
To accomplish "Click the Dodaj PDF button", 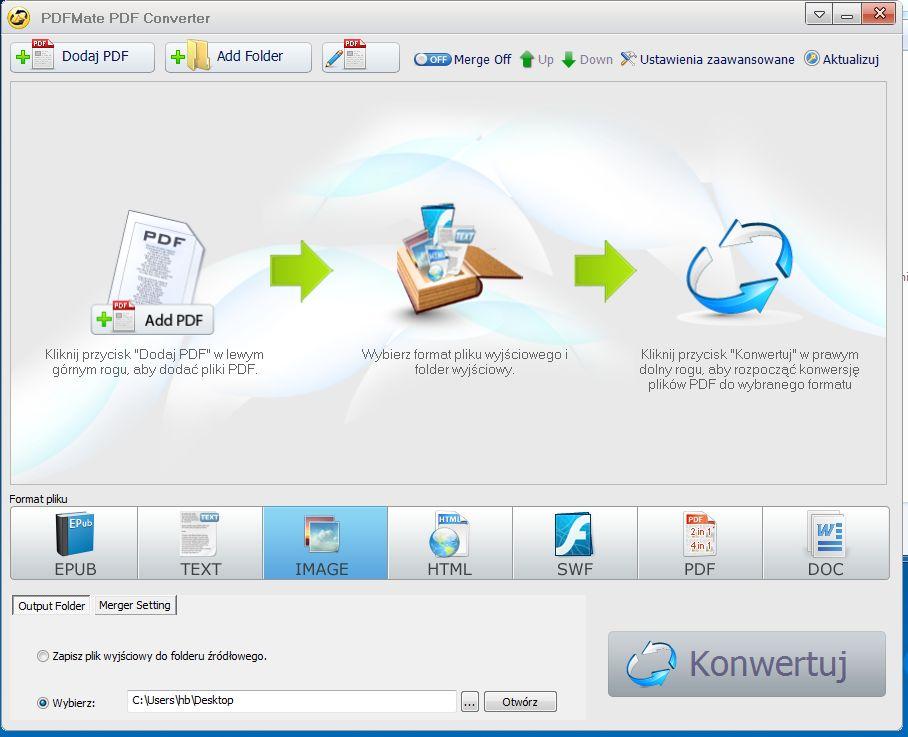I will [82, 57].
